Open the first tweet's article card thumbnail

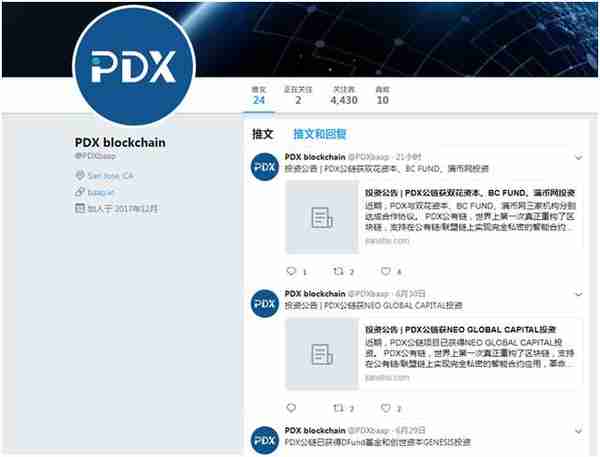click(x=322, y=217)
